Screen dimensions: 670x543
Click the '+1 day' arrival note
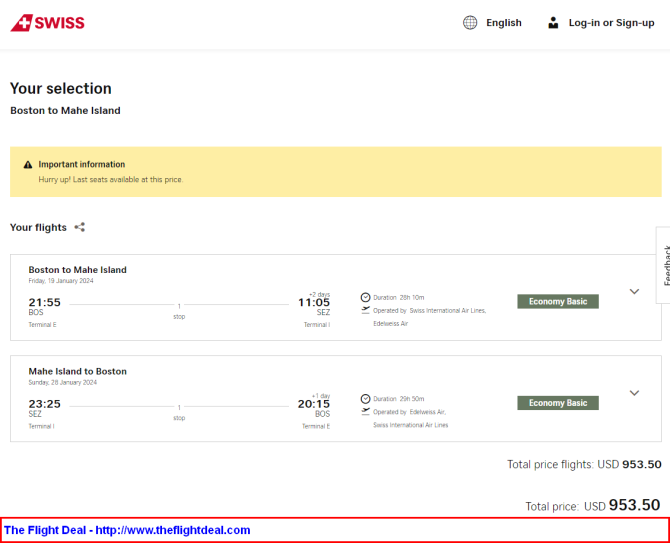point(321,396)
